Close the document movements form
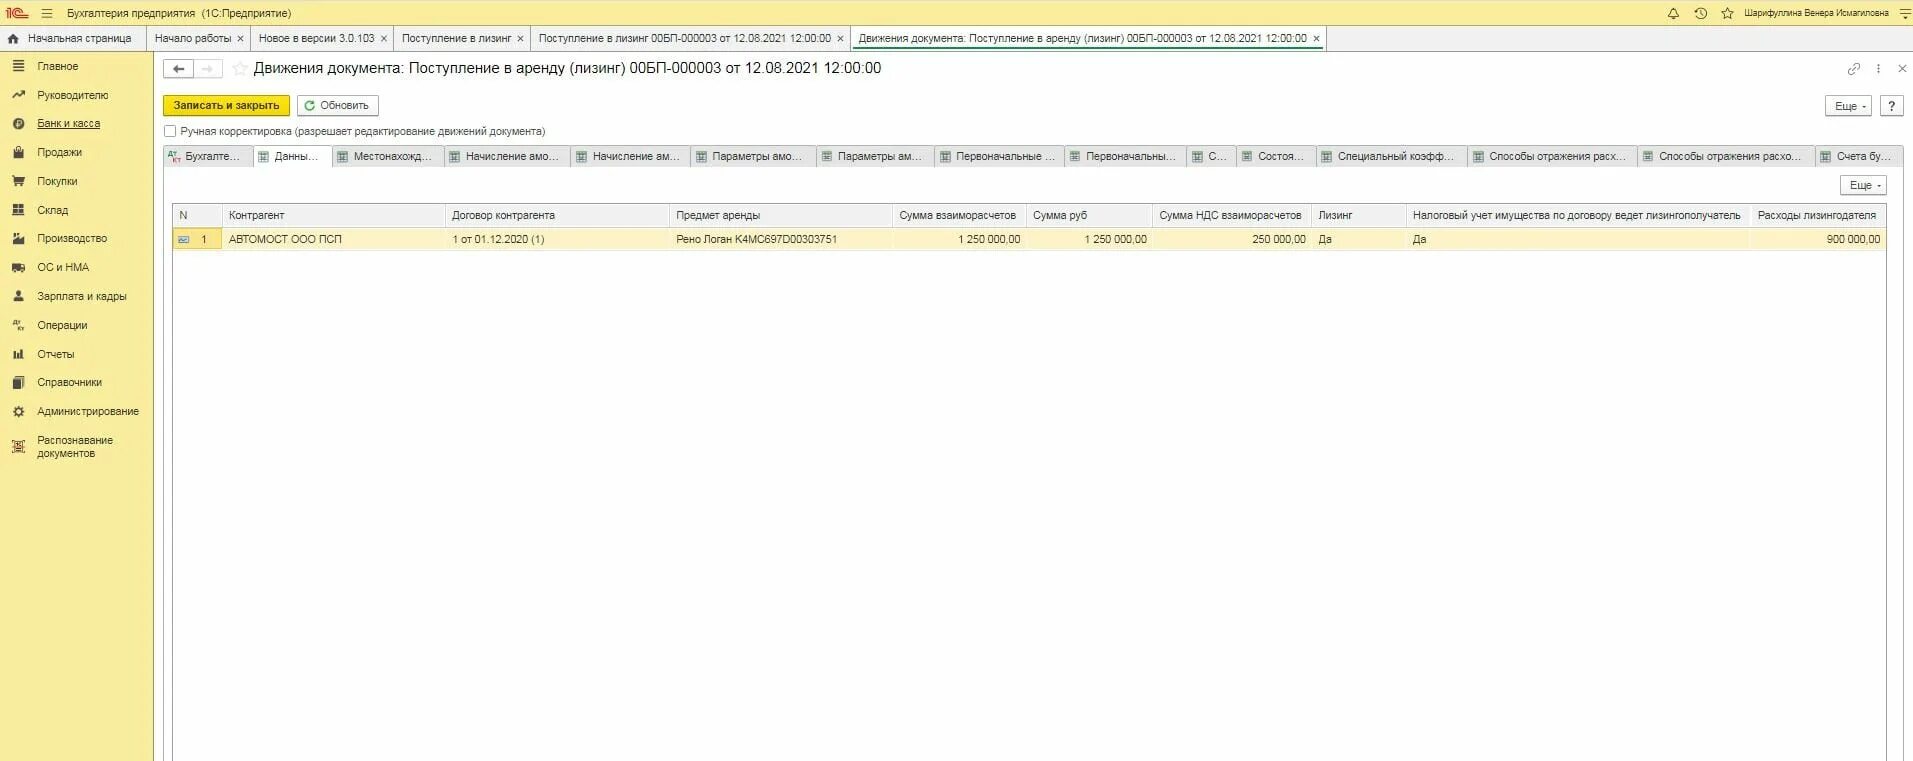1913x761 pixels. (1902, 69)
